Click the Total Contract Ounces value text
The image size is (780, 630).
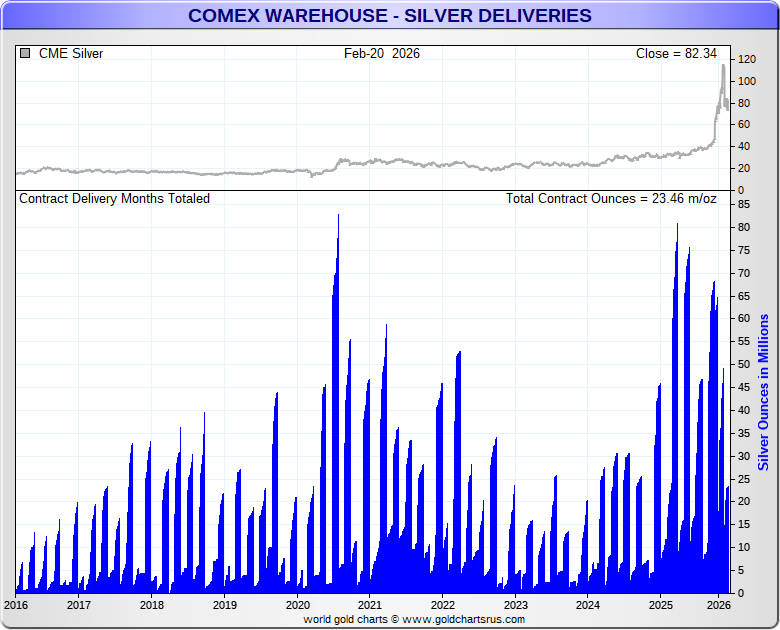coord(611,199)
